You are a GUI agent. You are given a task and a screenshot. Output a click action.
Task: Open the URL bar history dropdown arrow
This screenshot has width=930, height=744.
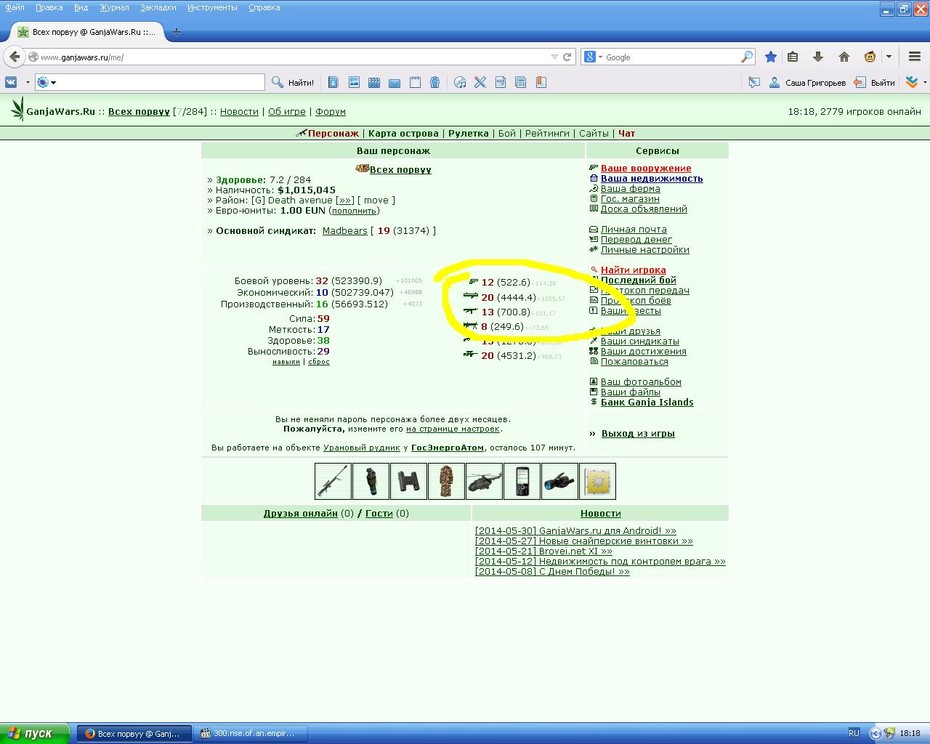click(555, 57)
